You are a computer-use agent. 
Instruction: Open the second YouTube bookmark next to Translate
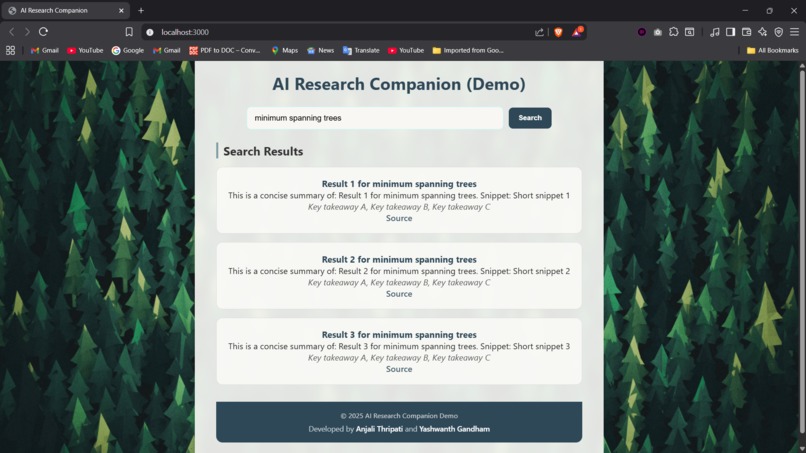406,50
